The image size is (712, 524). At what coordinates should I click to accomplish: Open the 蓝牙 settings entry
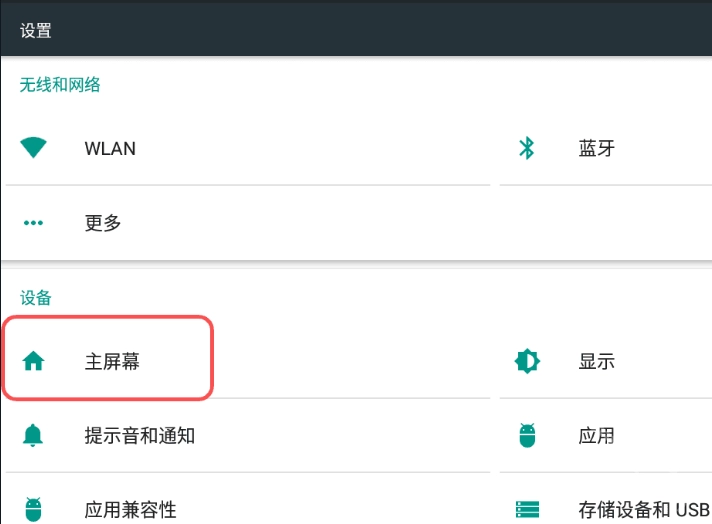click(x=597, y=148)
